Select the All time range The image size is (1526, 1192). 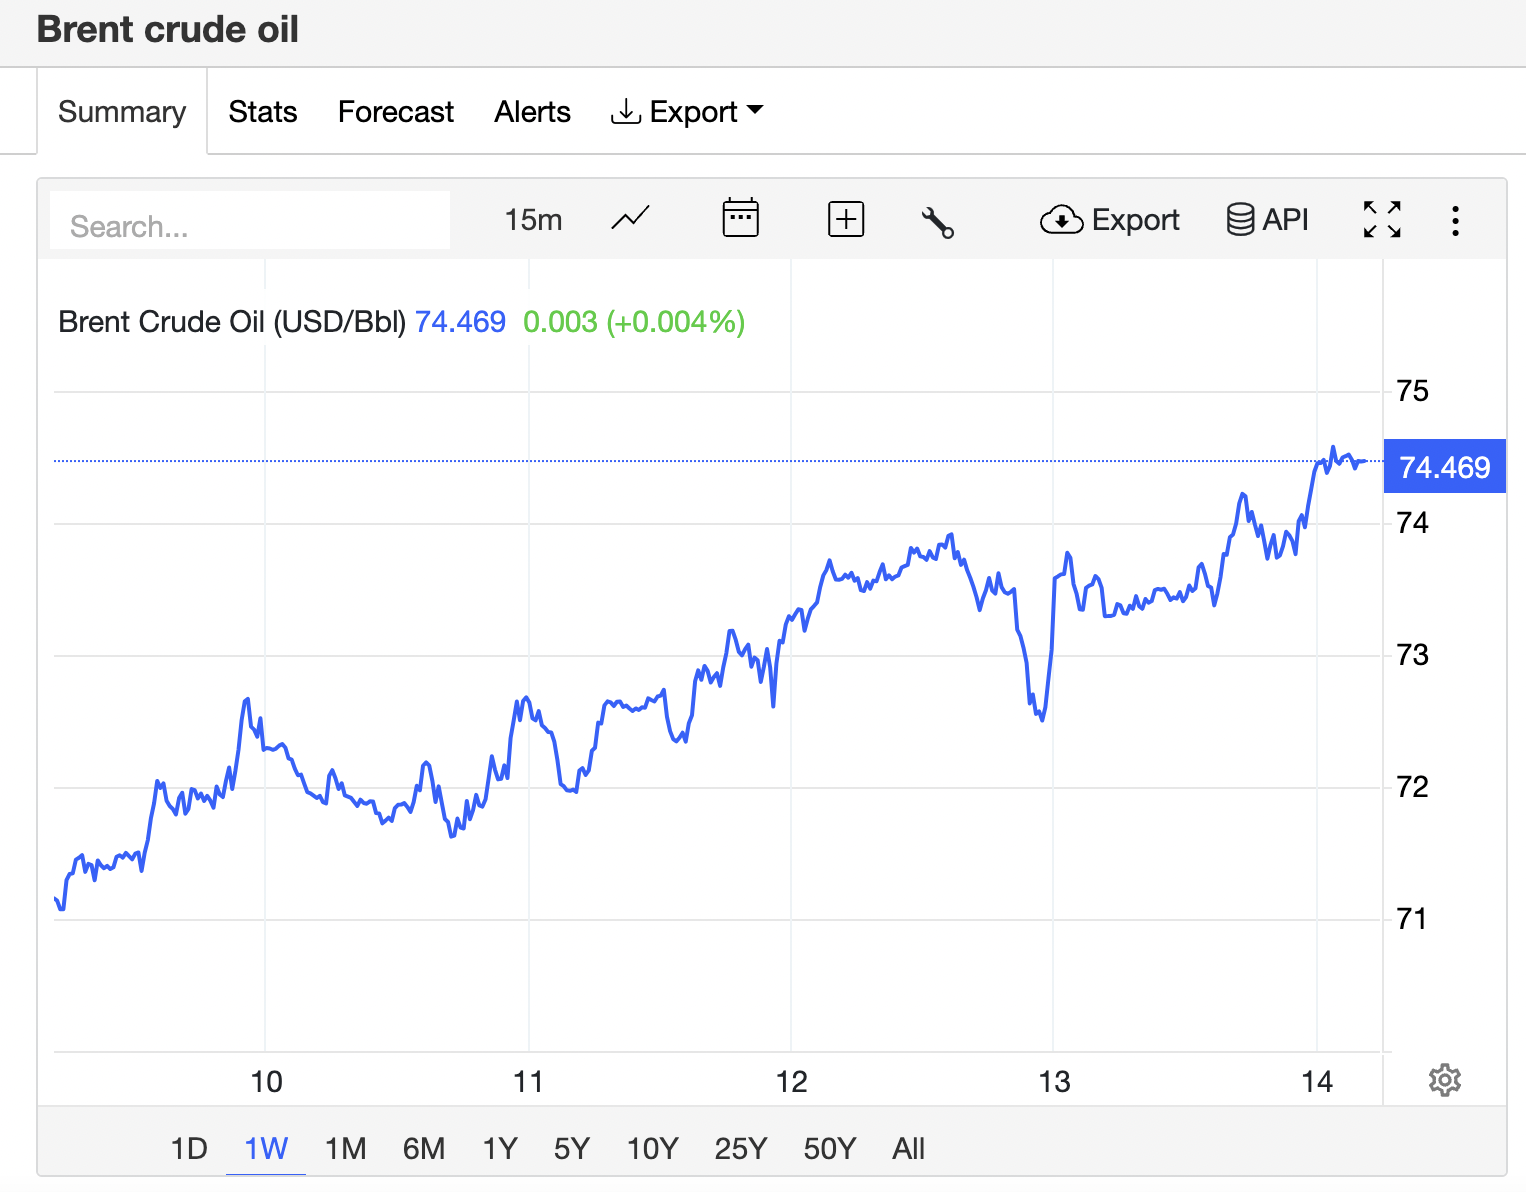tap(908, 1148)
